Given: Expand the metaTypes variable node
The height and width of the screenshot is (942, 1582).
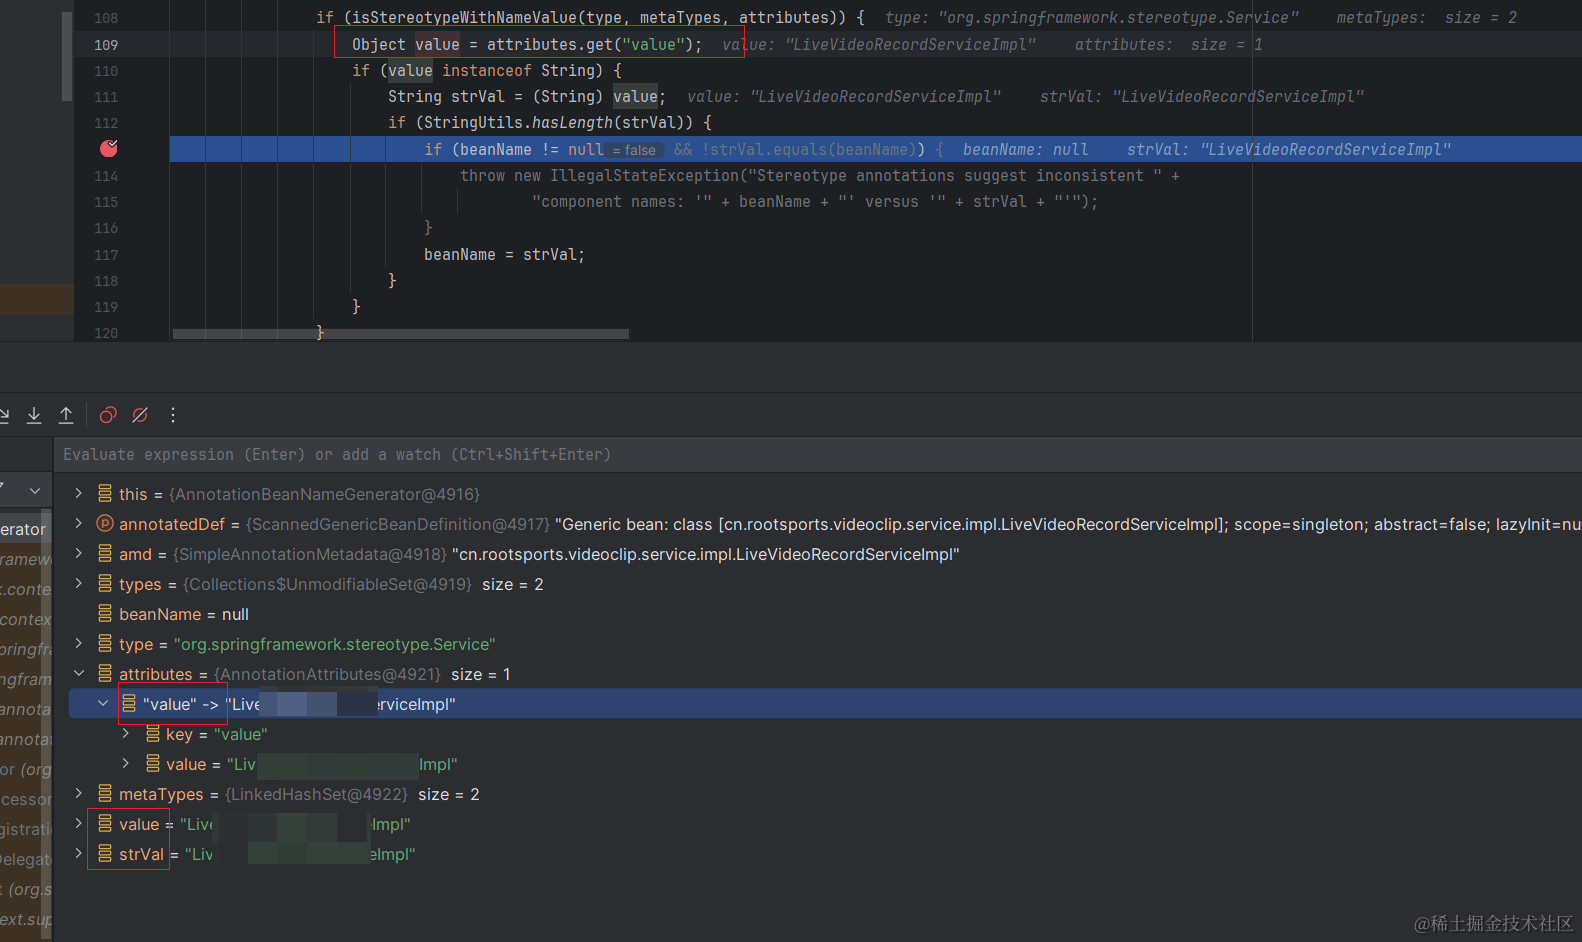Looking at the screenshot, I should coord(79,794).
